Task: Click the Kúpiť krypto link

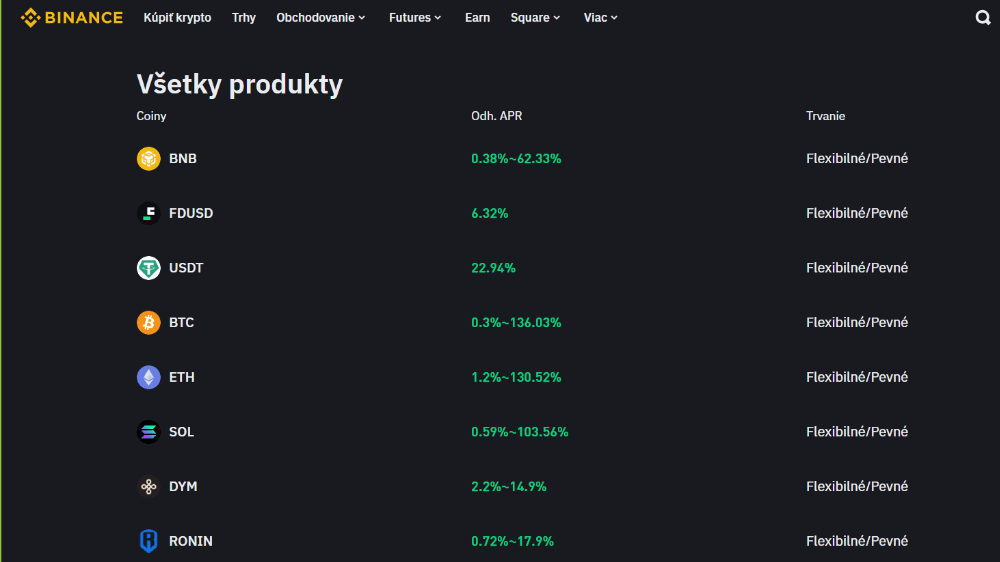Action: (x=177, y=18)
